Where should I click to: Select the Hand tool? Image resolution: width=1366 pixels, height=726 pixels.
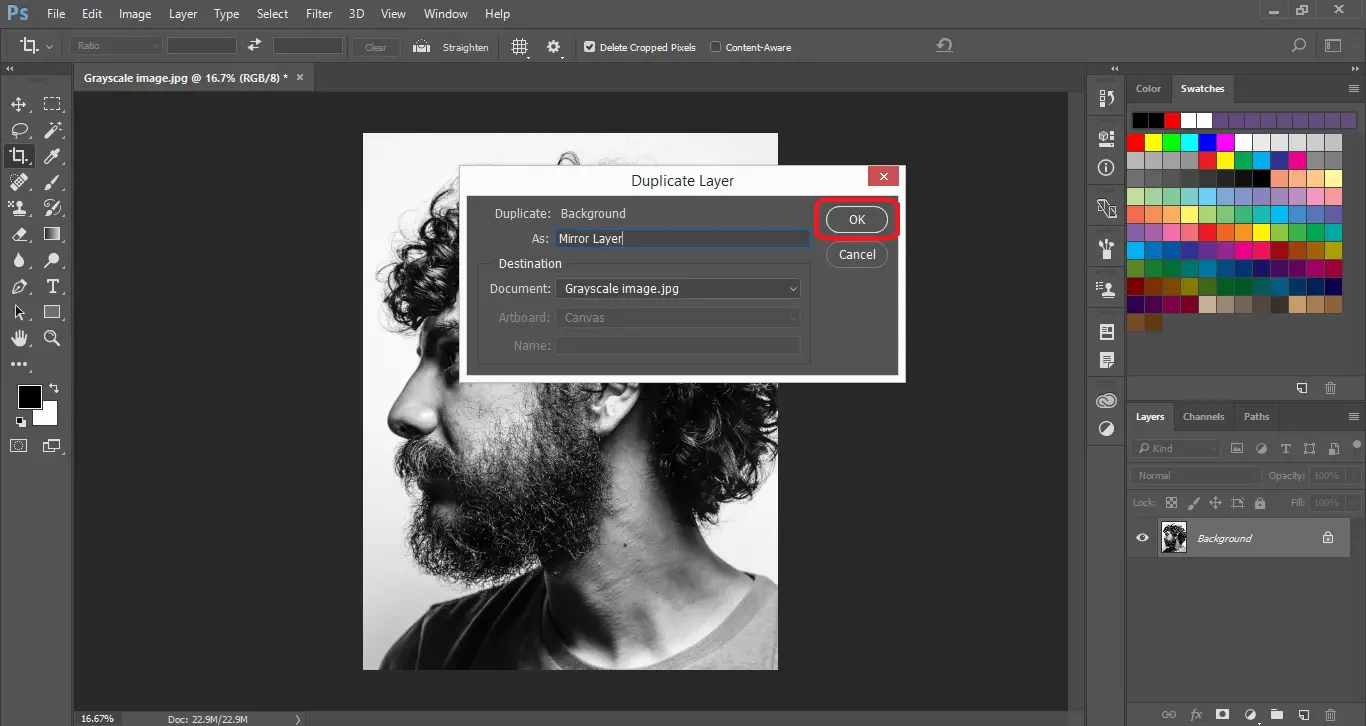point(18,339)
